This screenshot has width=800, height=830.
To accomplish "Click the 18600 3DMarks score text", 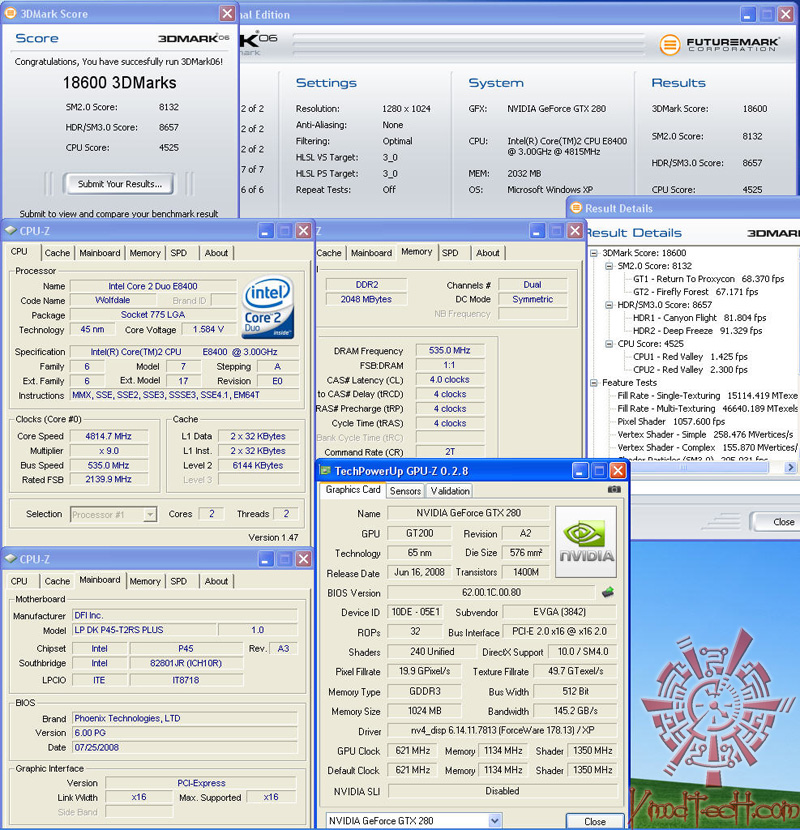I will coord(120,83).
